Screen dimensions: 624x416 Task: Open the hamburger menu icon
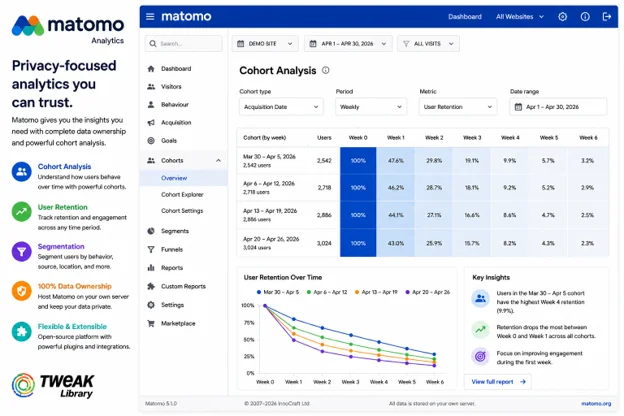click(150, 16)
